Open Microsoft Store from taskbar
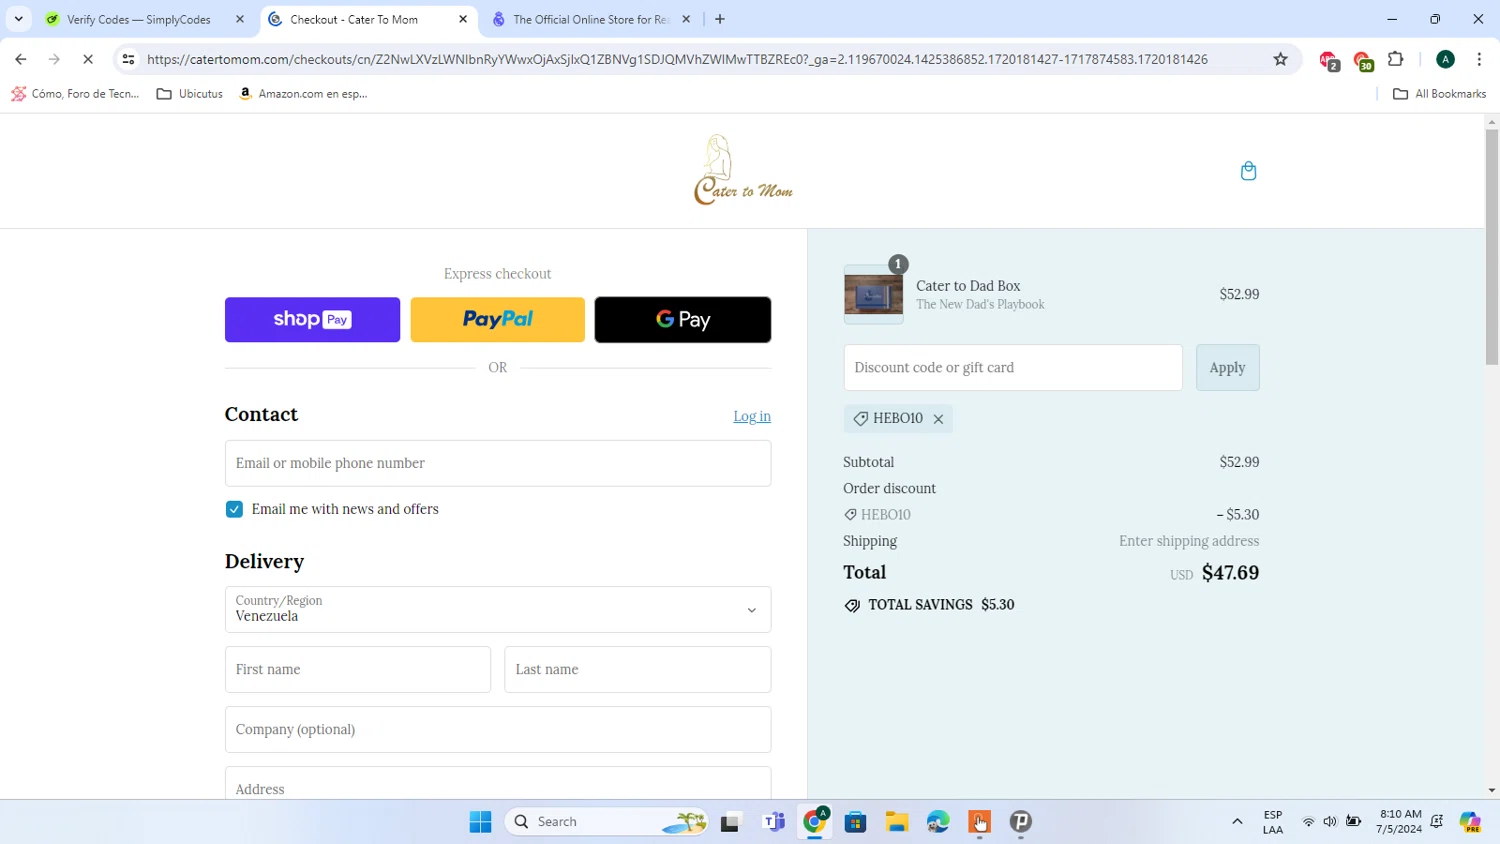 [855, 822]
